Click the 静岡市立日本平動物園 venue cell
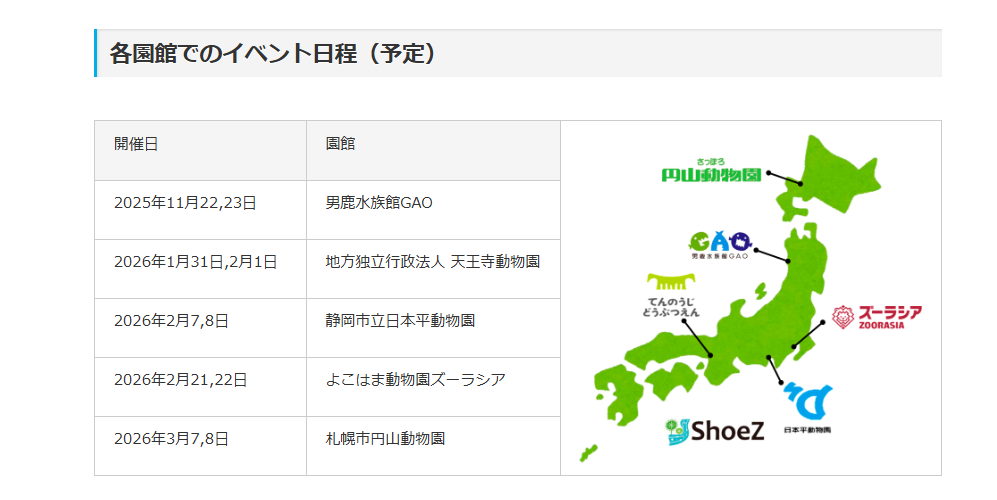This screenshot has width=997, height=500. [x=400, y=321]
